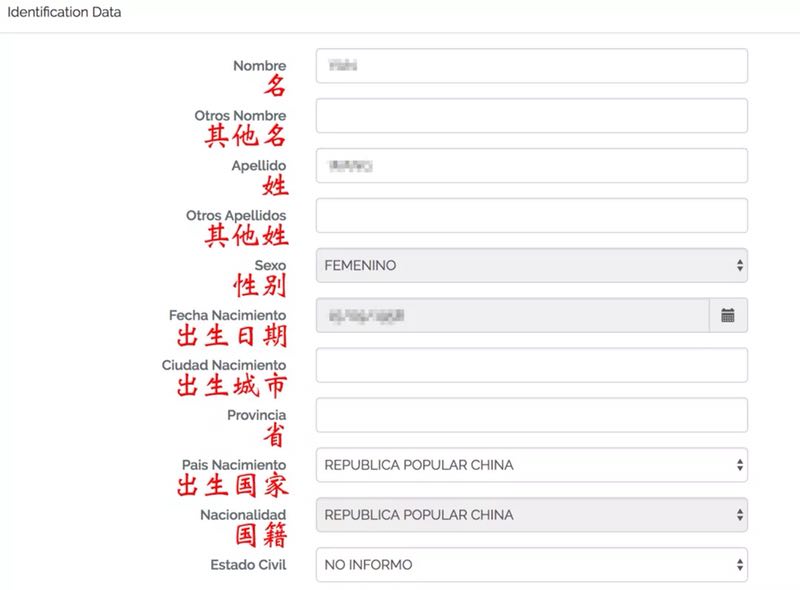Click the Provincia field label
The image size is (800, 590).
click(256, 415)
